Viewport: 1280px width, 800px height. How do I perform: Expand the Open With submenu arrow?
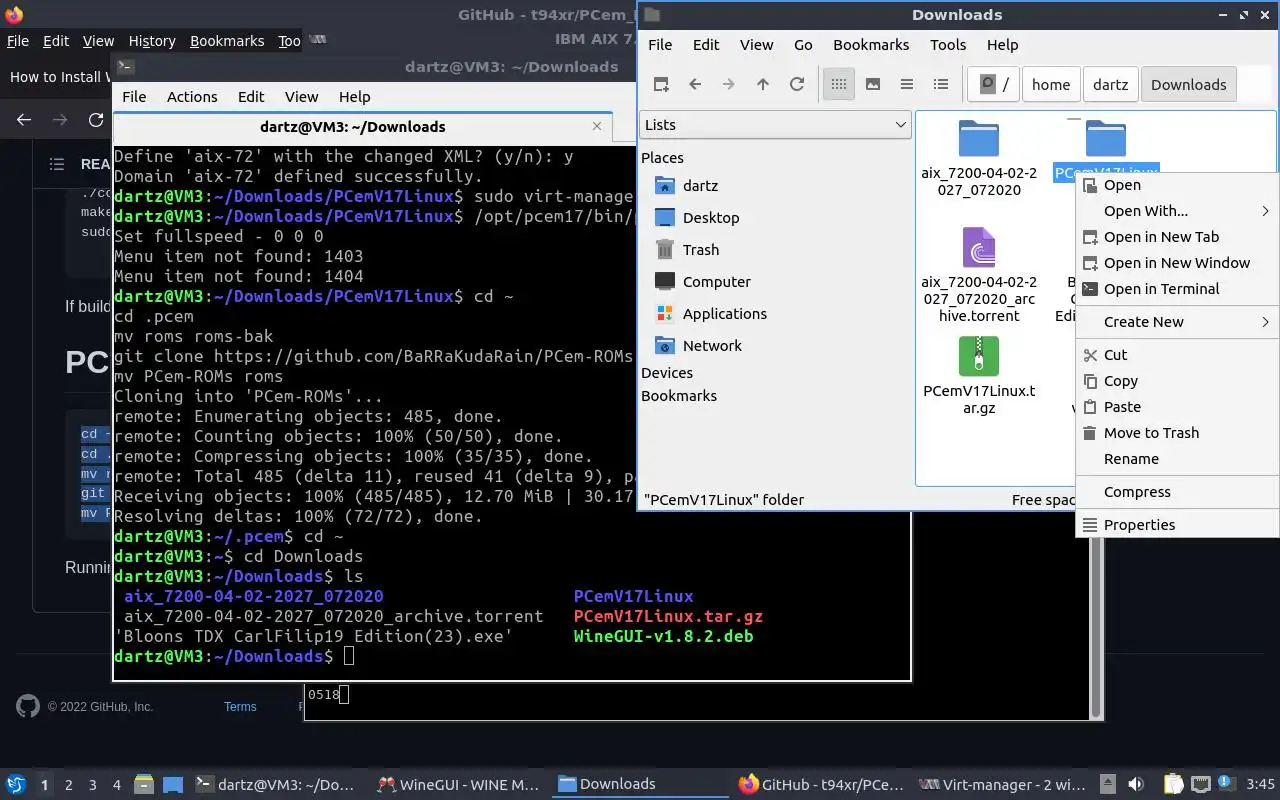[x=1265, y=211]
